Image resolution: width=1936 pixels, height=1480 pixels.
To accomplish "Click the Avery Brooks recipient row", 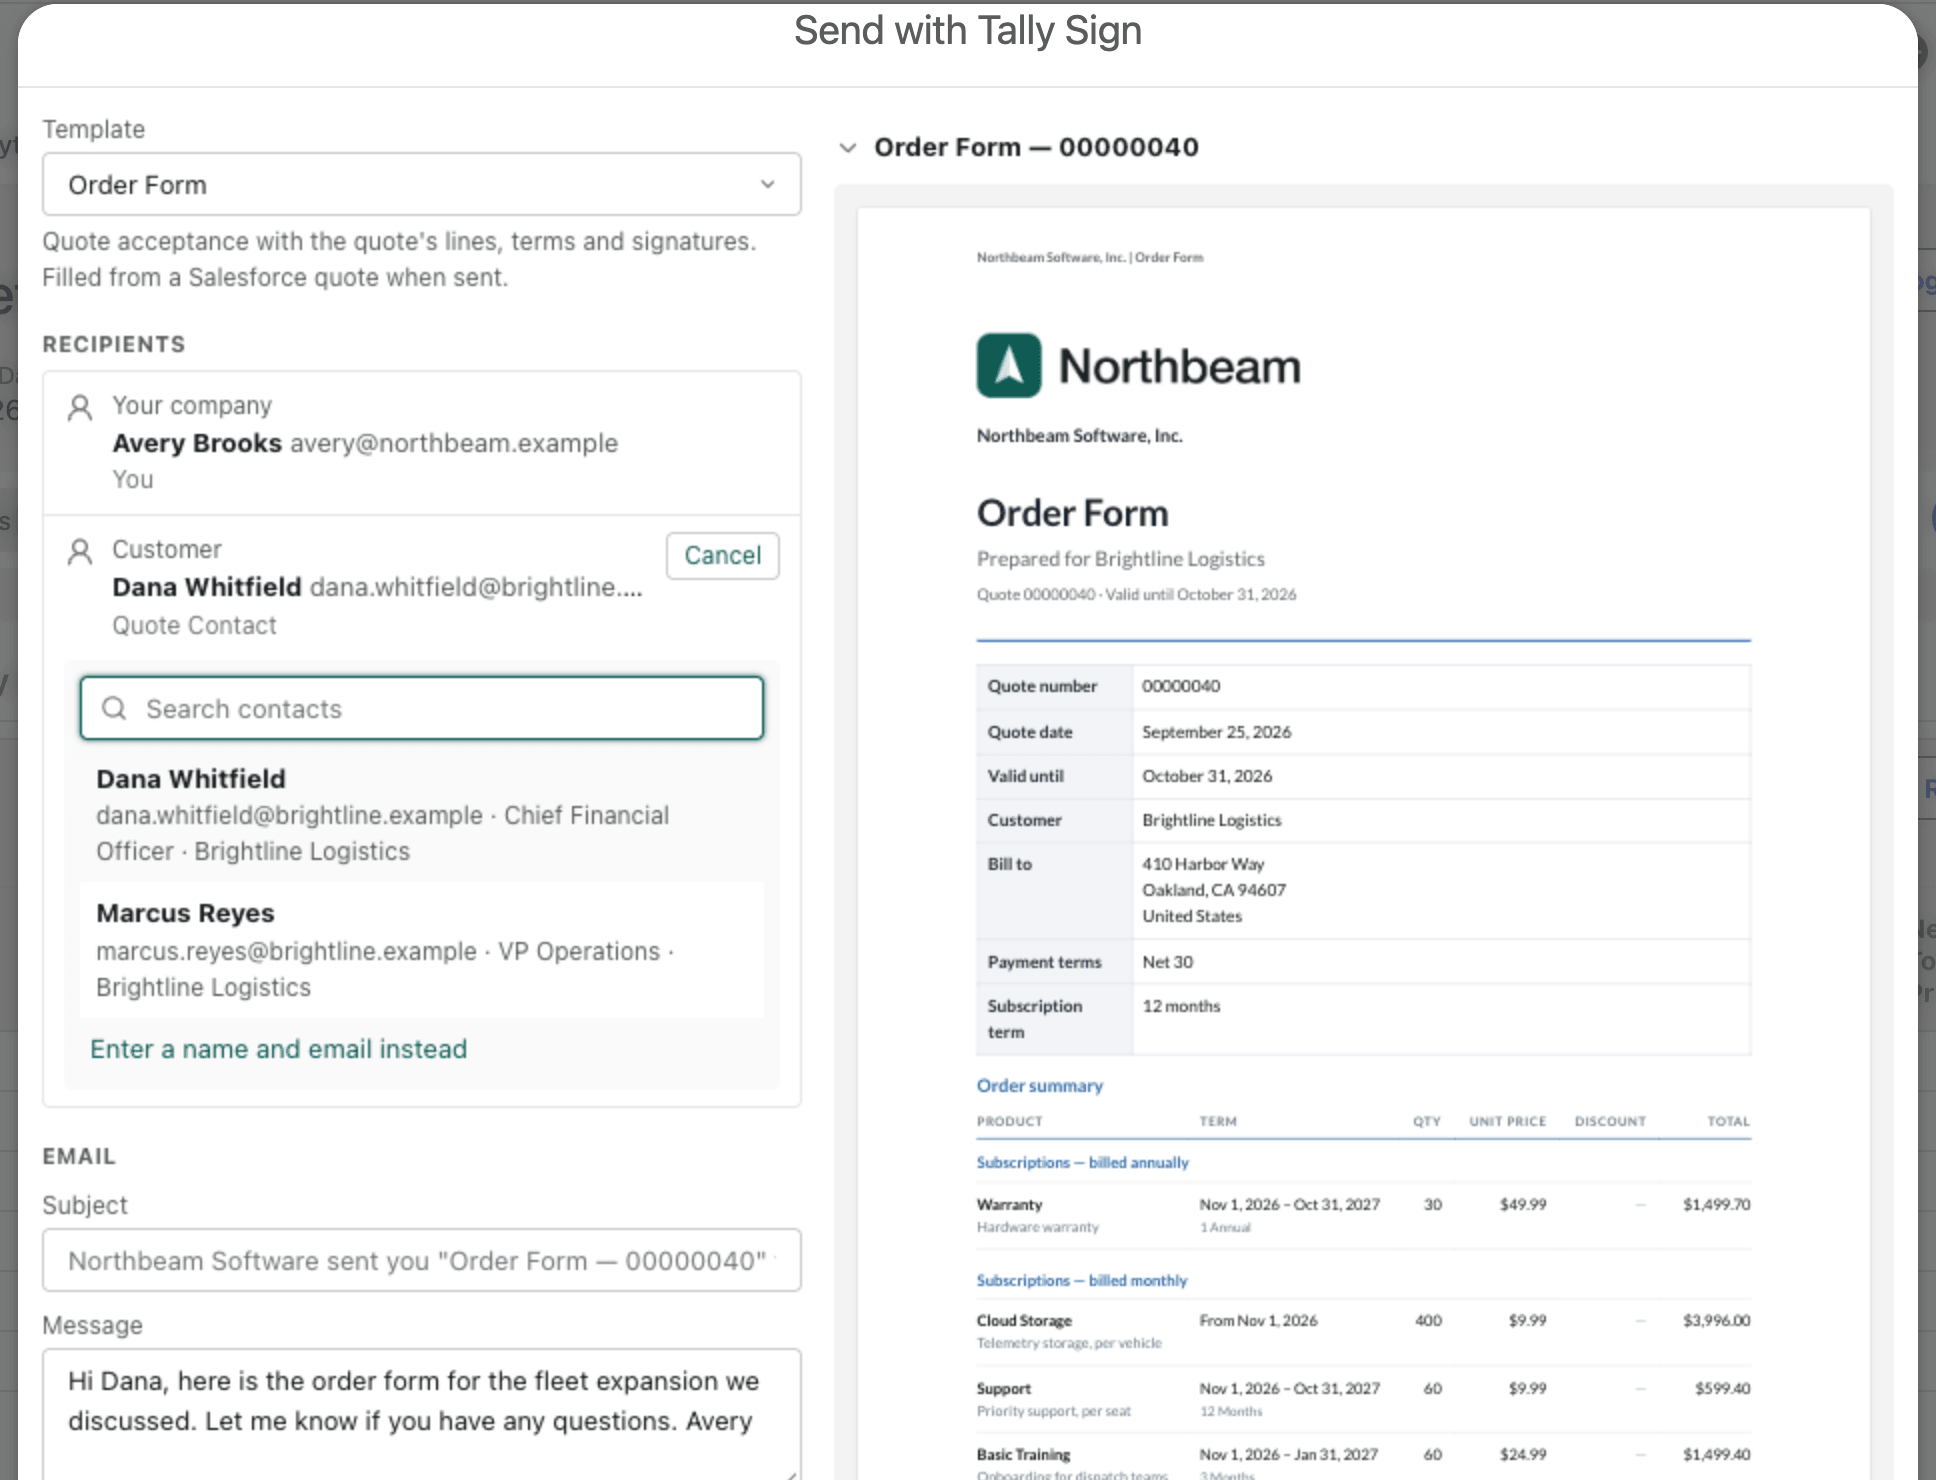I will pos(421,443).
